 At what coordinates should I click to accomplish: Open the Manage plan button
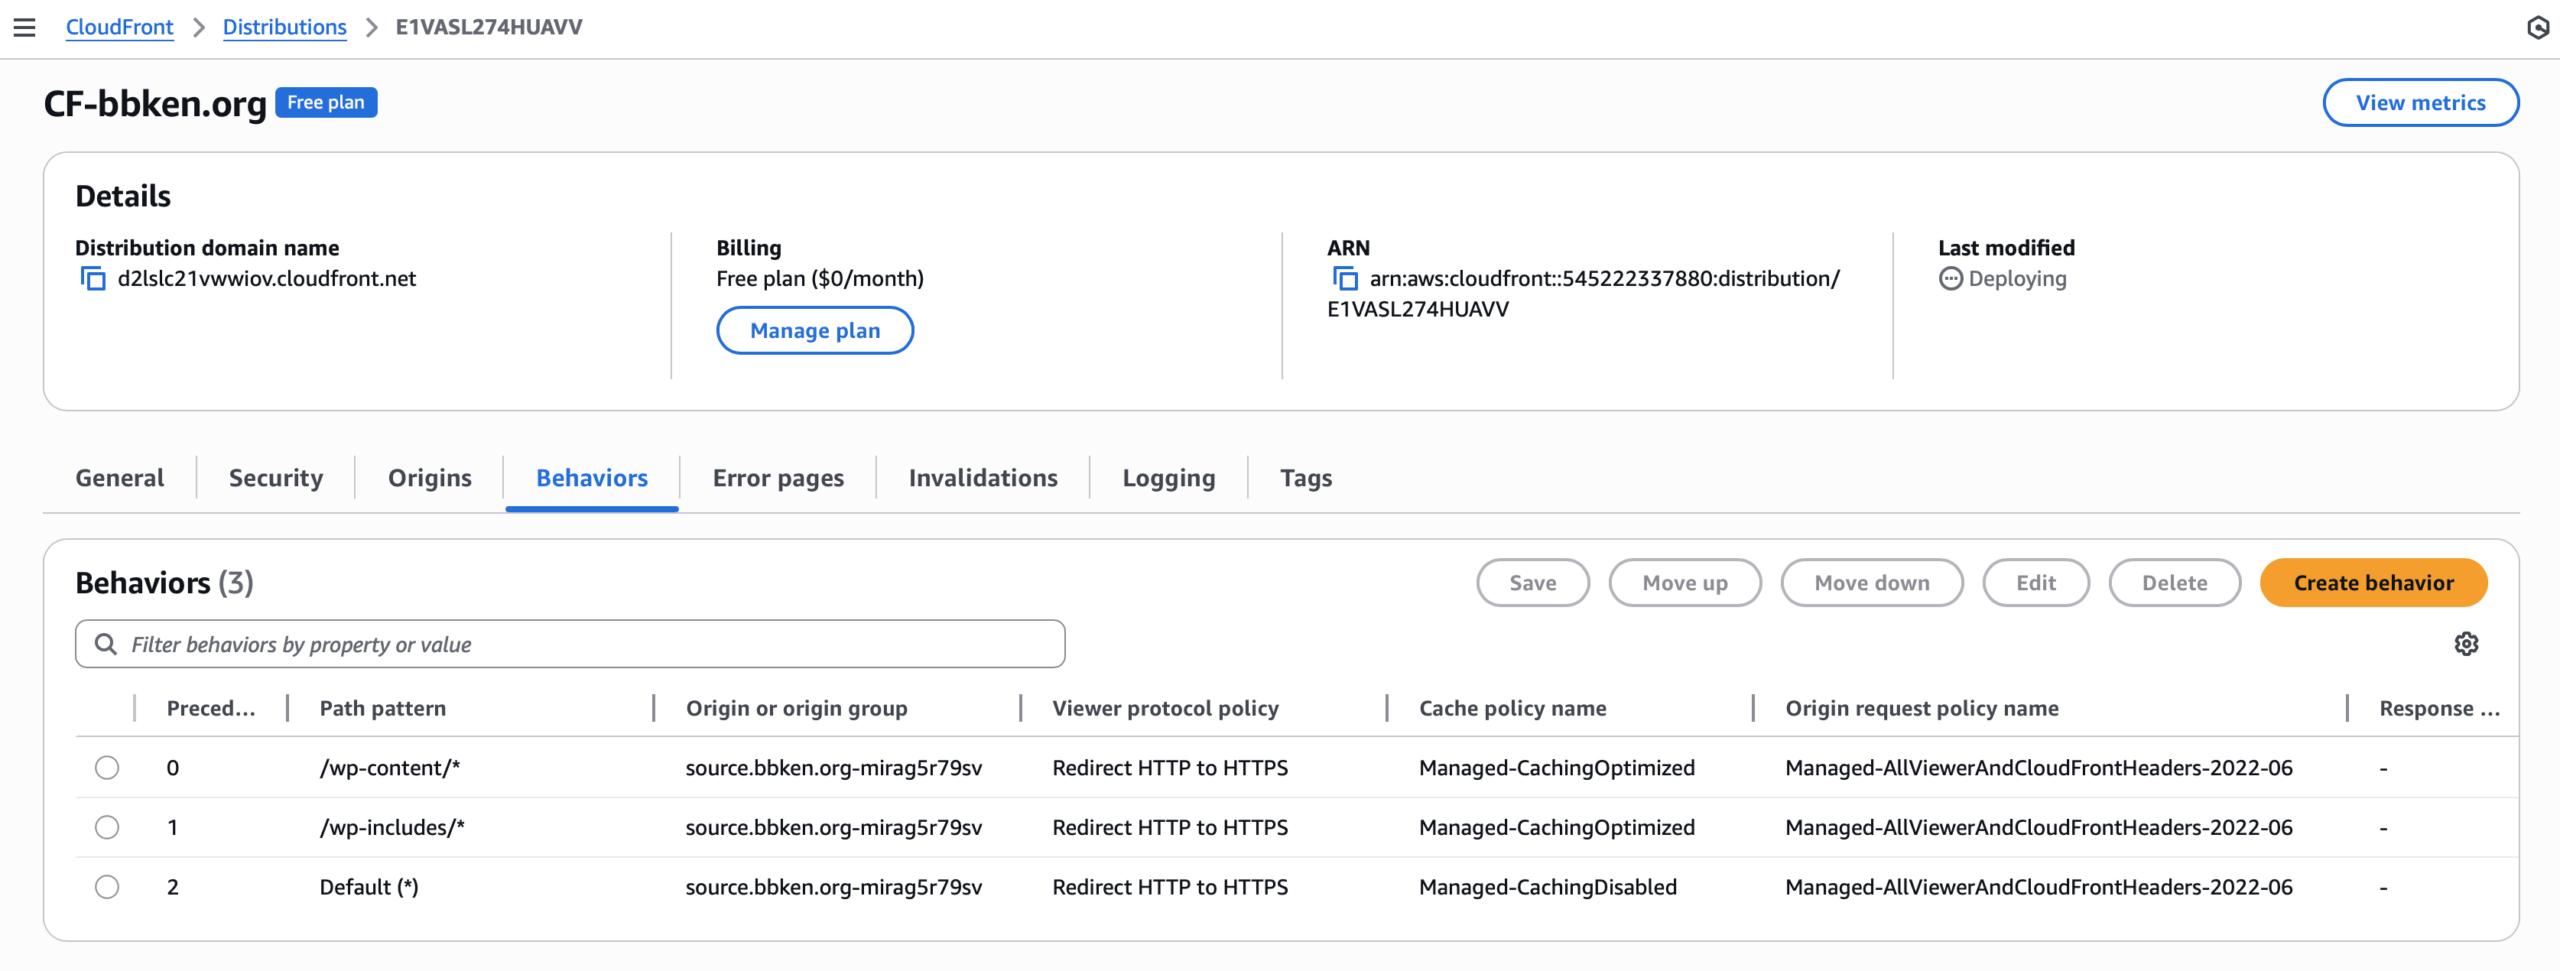[815, 331]
